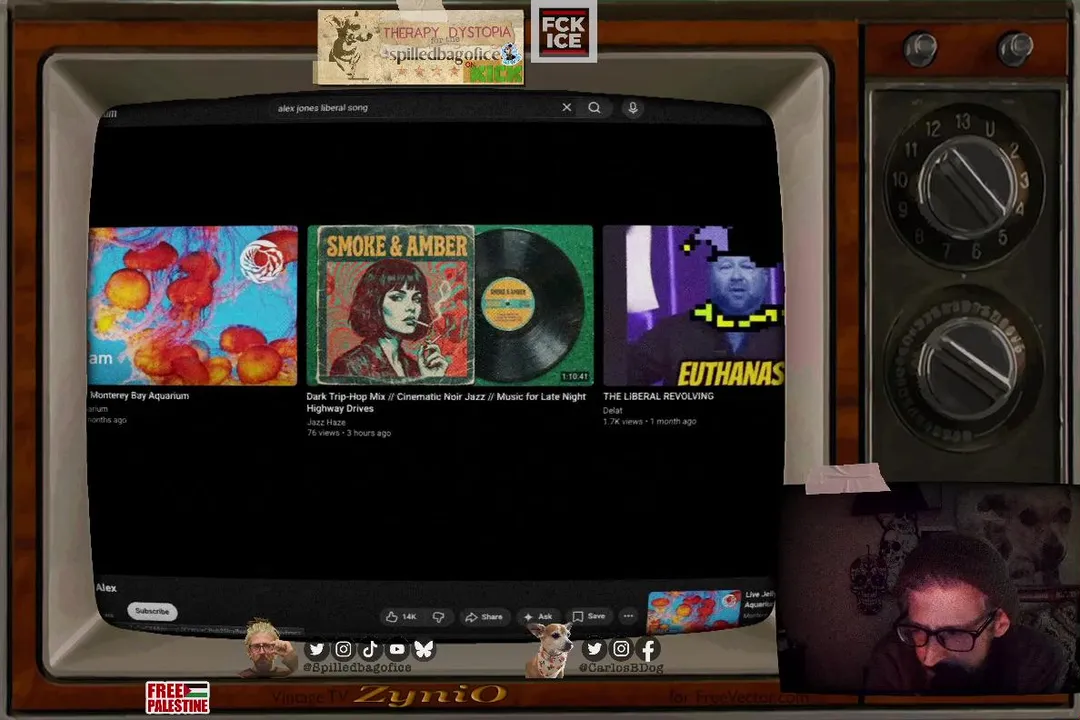The height and width of the screenshot is (720, 1080).
Task: Open the Share button
Action: point(484,617)
